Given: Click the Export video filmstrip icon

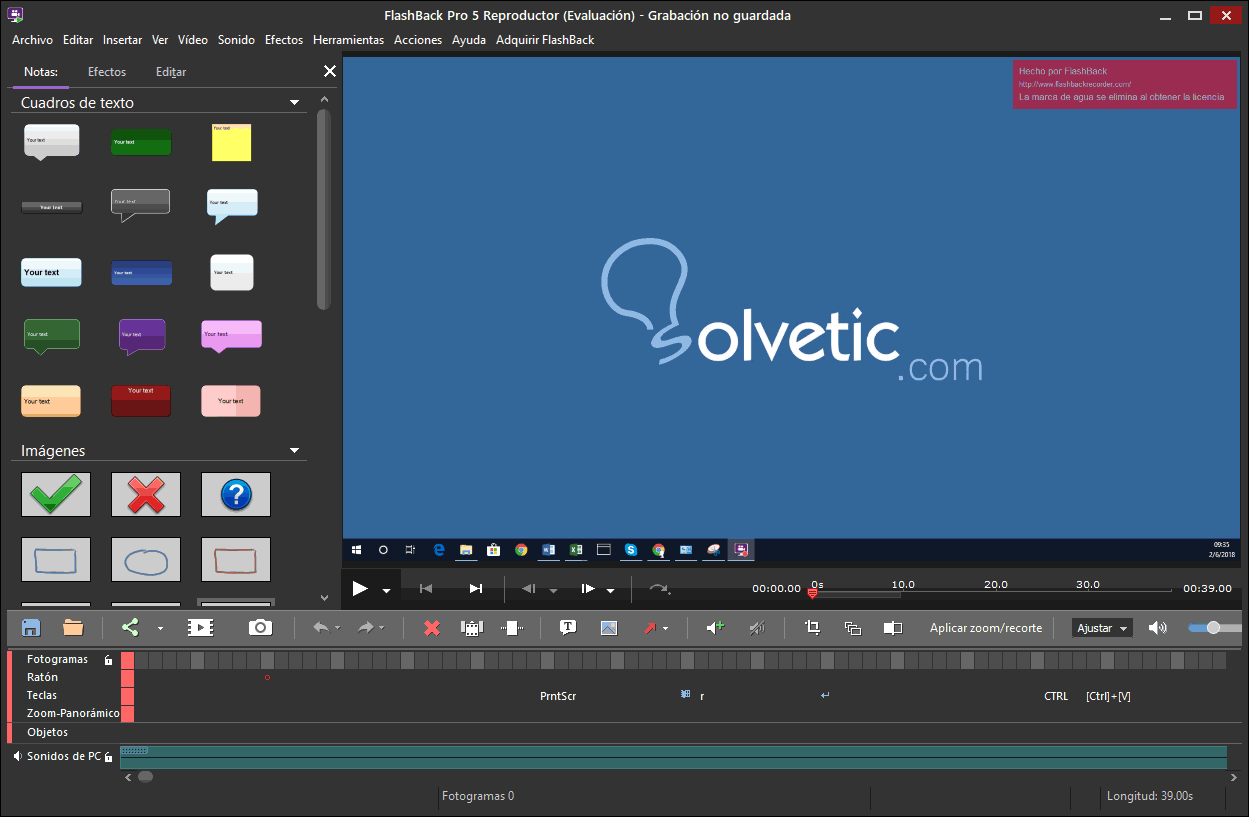Looking at the screenshot, I should coord(200,628).
